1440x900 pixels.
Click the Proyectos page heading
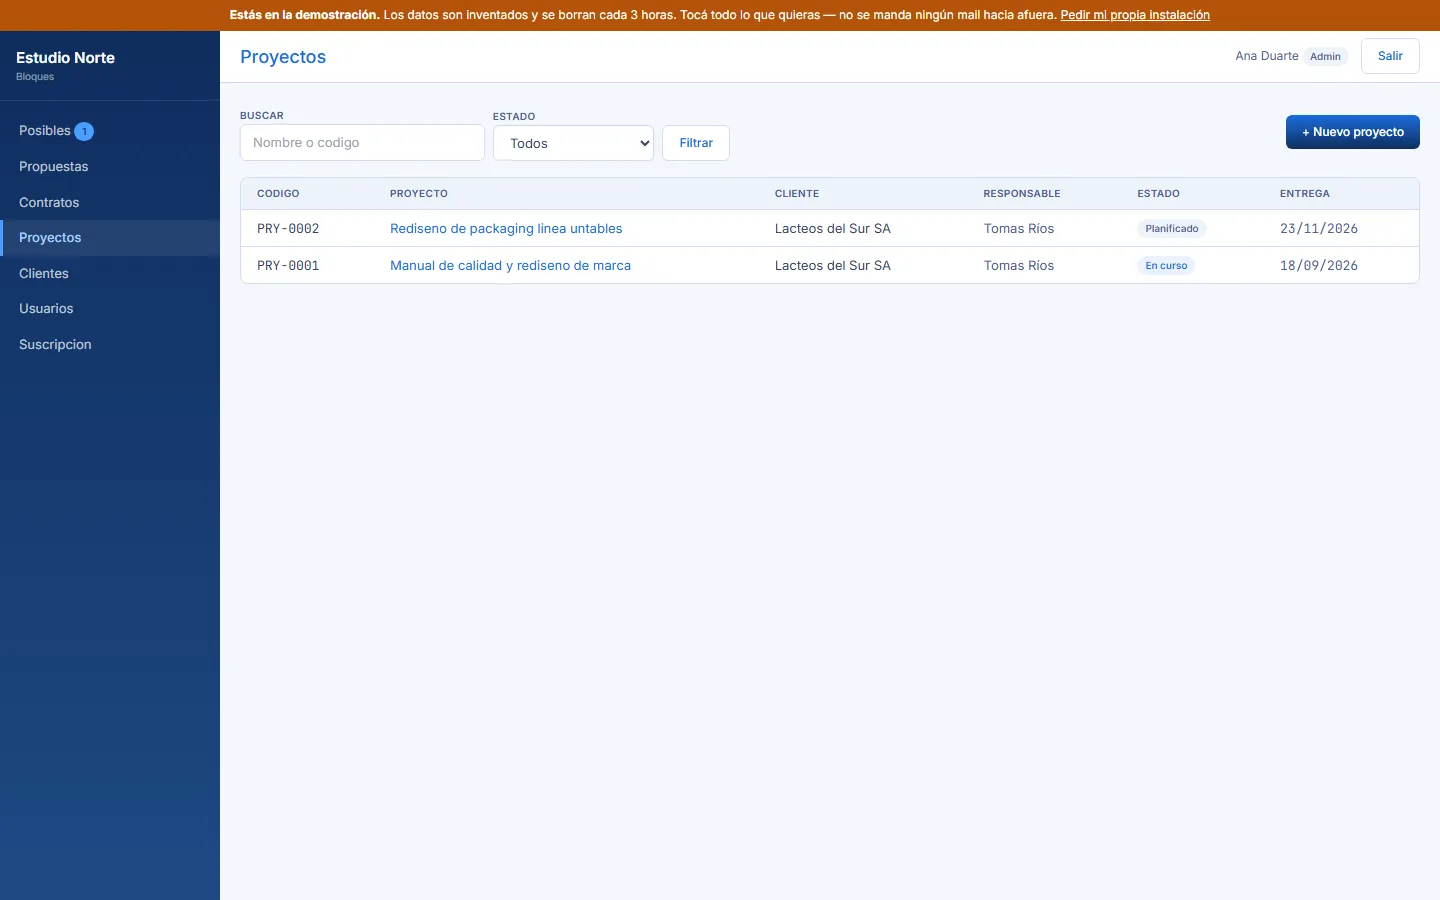(283, 57)
